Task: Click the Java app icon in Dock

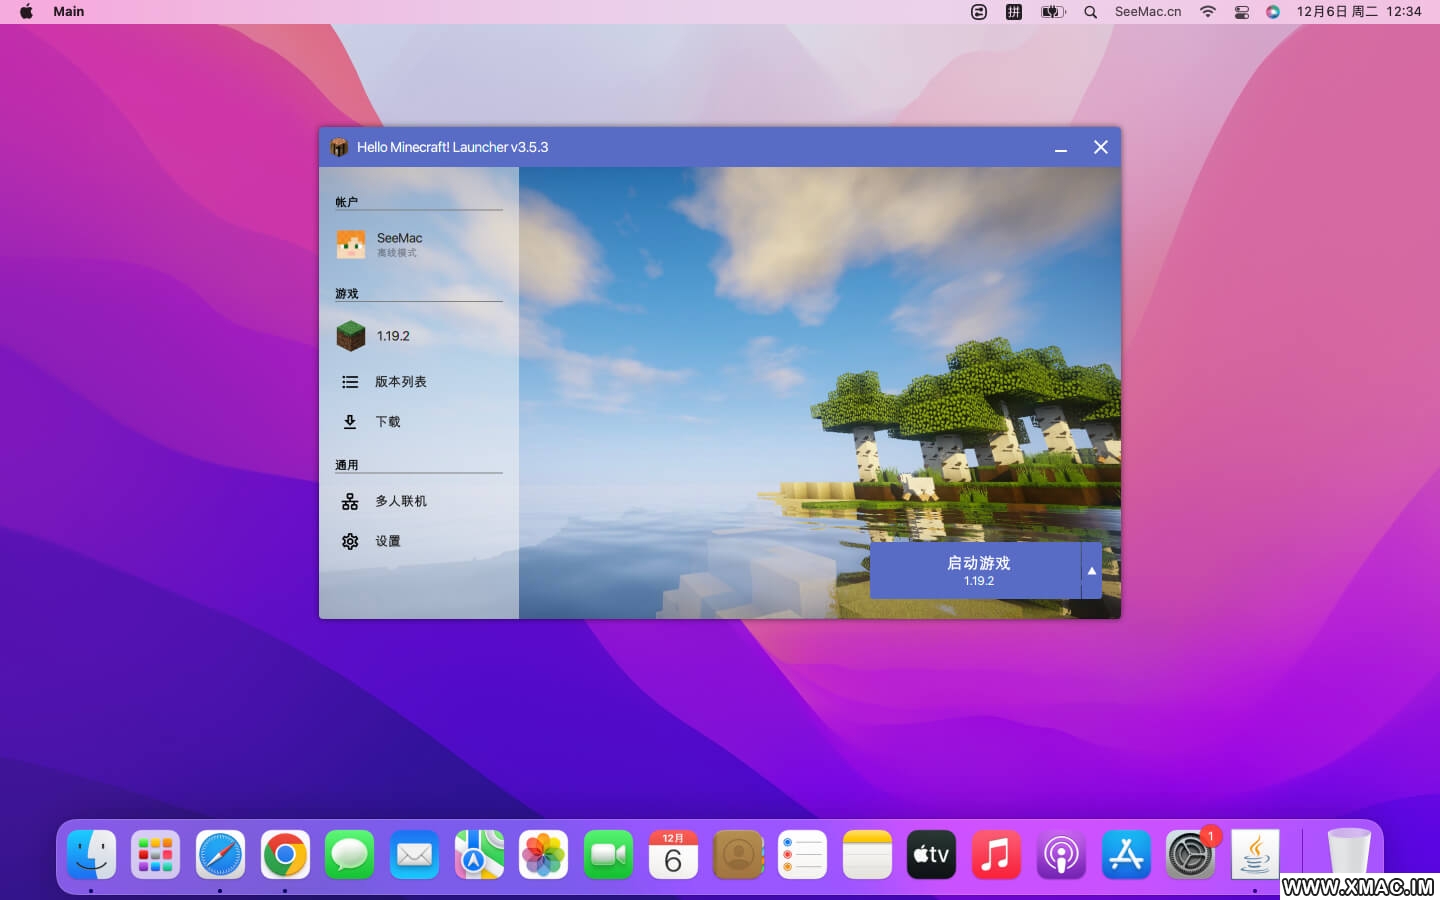Action: [1255, 855]
